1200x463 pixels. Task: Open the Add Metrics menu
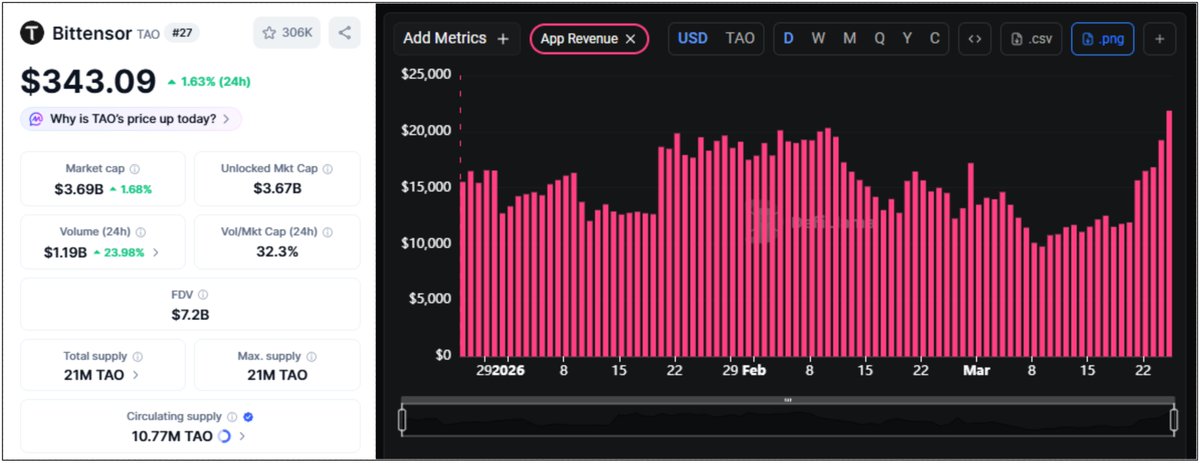(x=456, y=39)
